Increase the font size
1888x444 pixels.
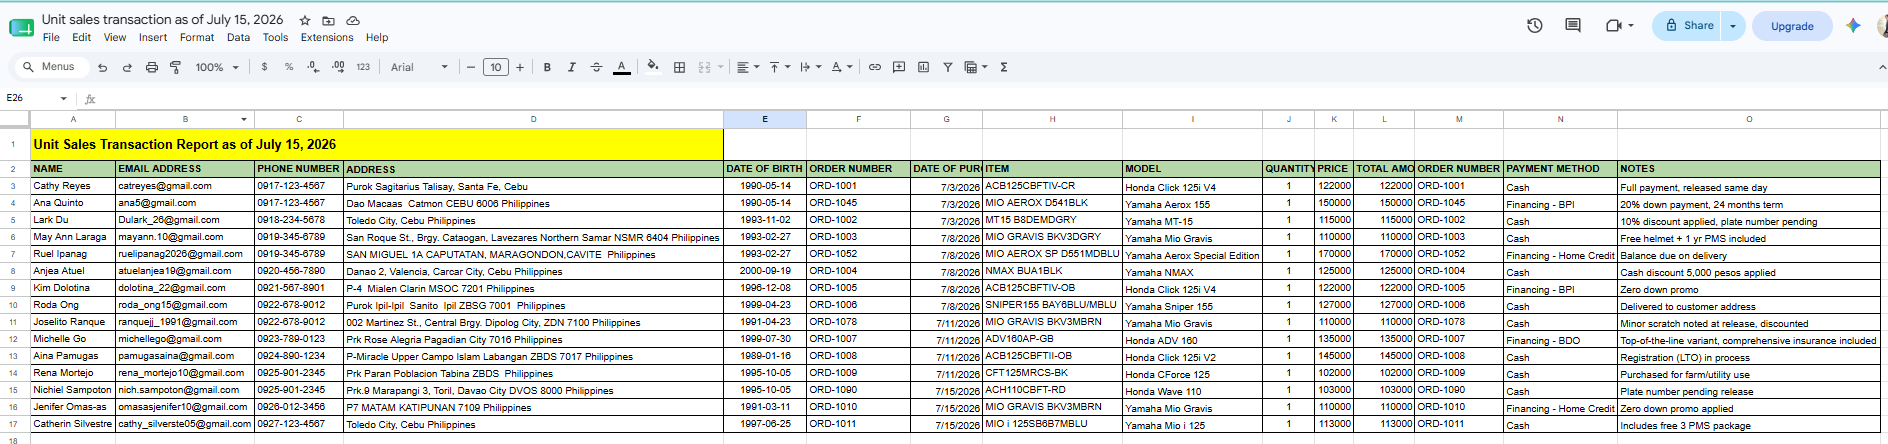[520, 67]
